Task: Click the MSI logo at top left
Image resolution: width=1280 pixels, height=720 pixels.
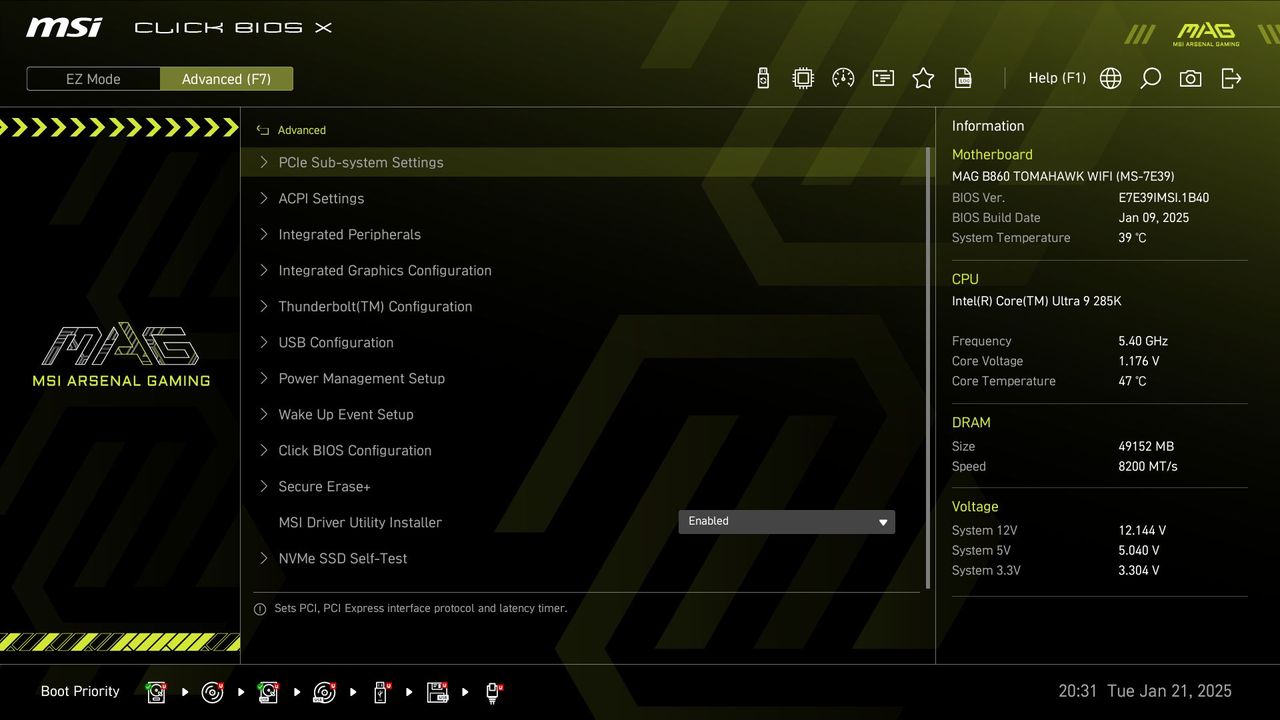Action: [64, 27]
